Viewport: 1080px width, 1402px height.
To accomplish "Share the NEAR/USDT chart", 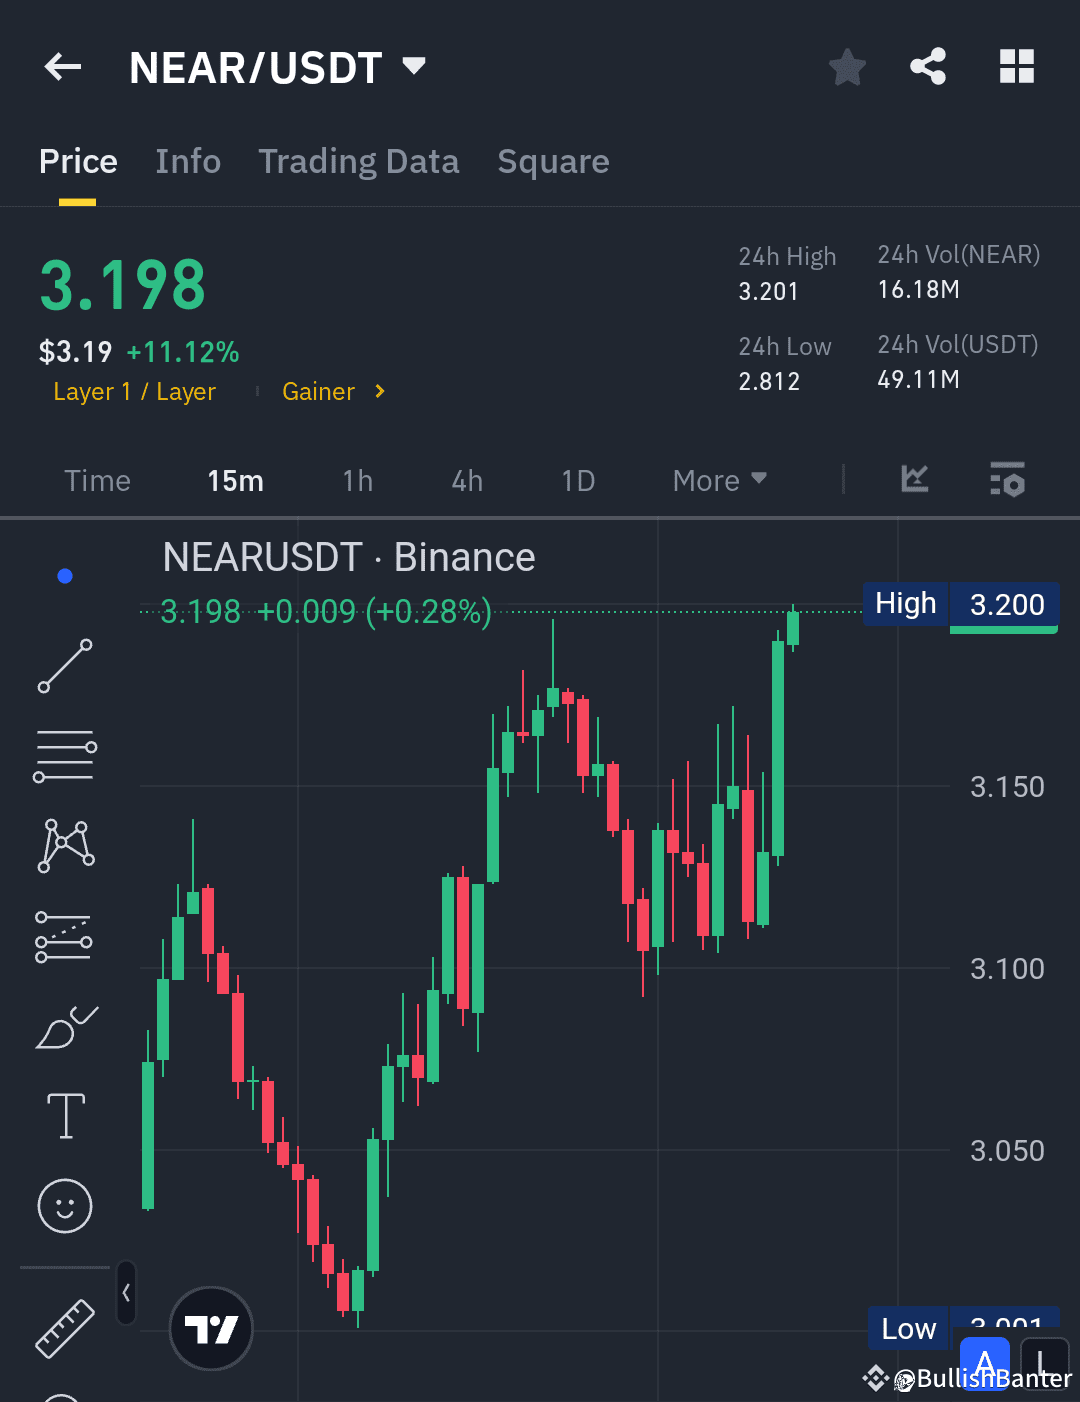I will pyautogui.click(x=927, y=66).
